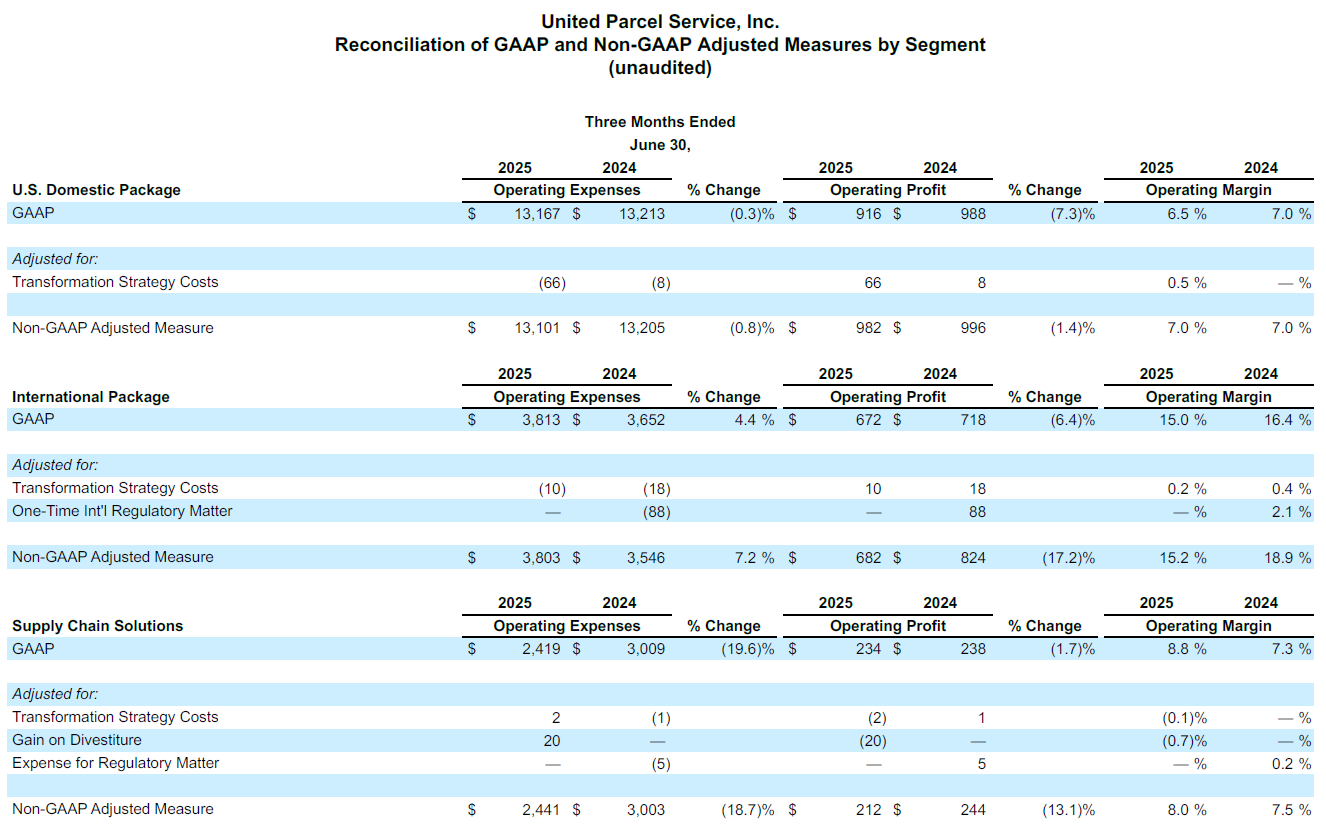This screenshot has width=1326, height=831.
Task: Click the 238 operating profit figure
Action: click(x=973, y=649)
